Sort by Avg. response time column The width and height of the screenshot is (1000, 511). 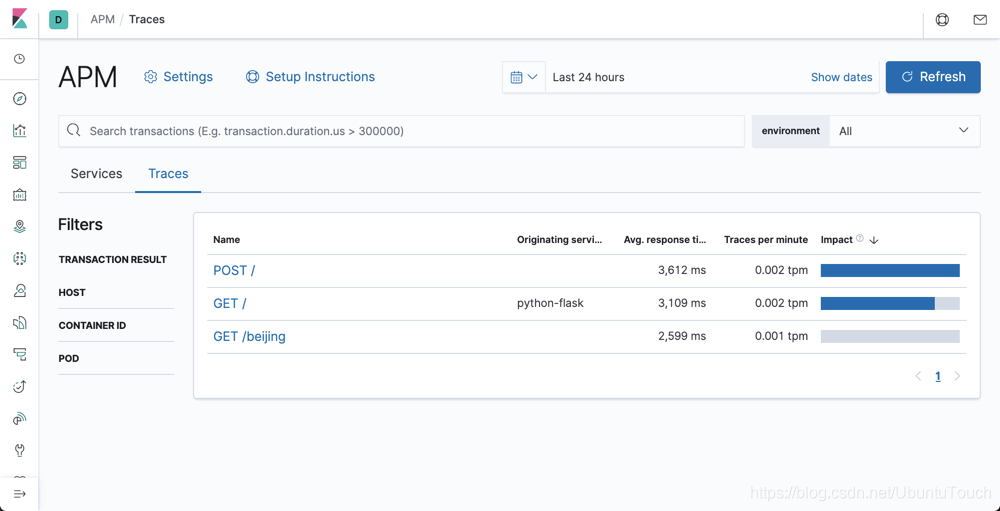(x=665, y=240)
